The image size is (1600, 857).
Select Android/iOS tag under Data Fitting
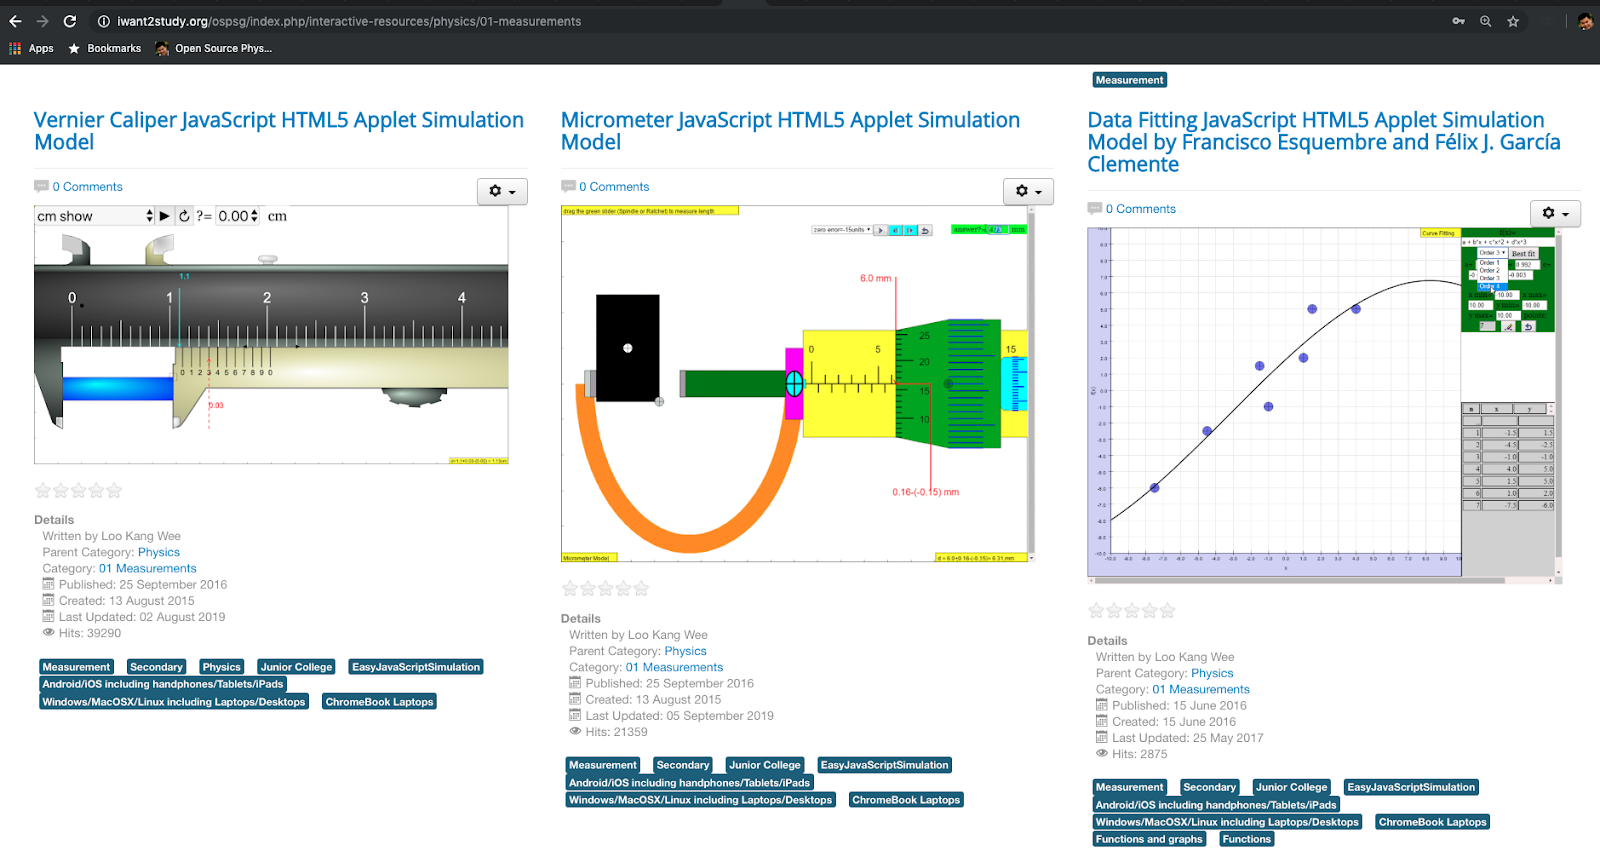(1216, 805)
